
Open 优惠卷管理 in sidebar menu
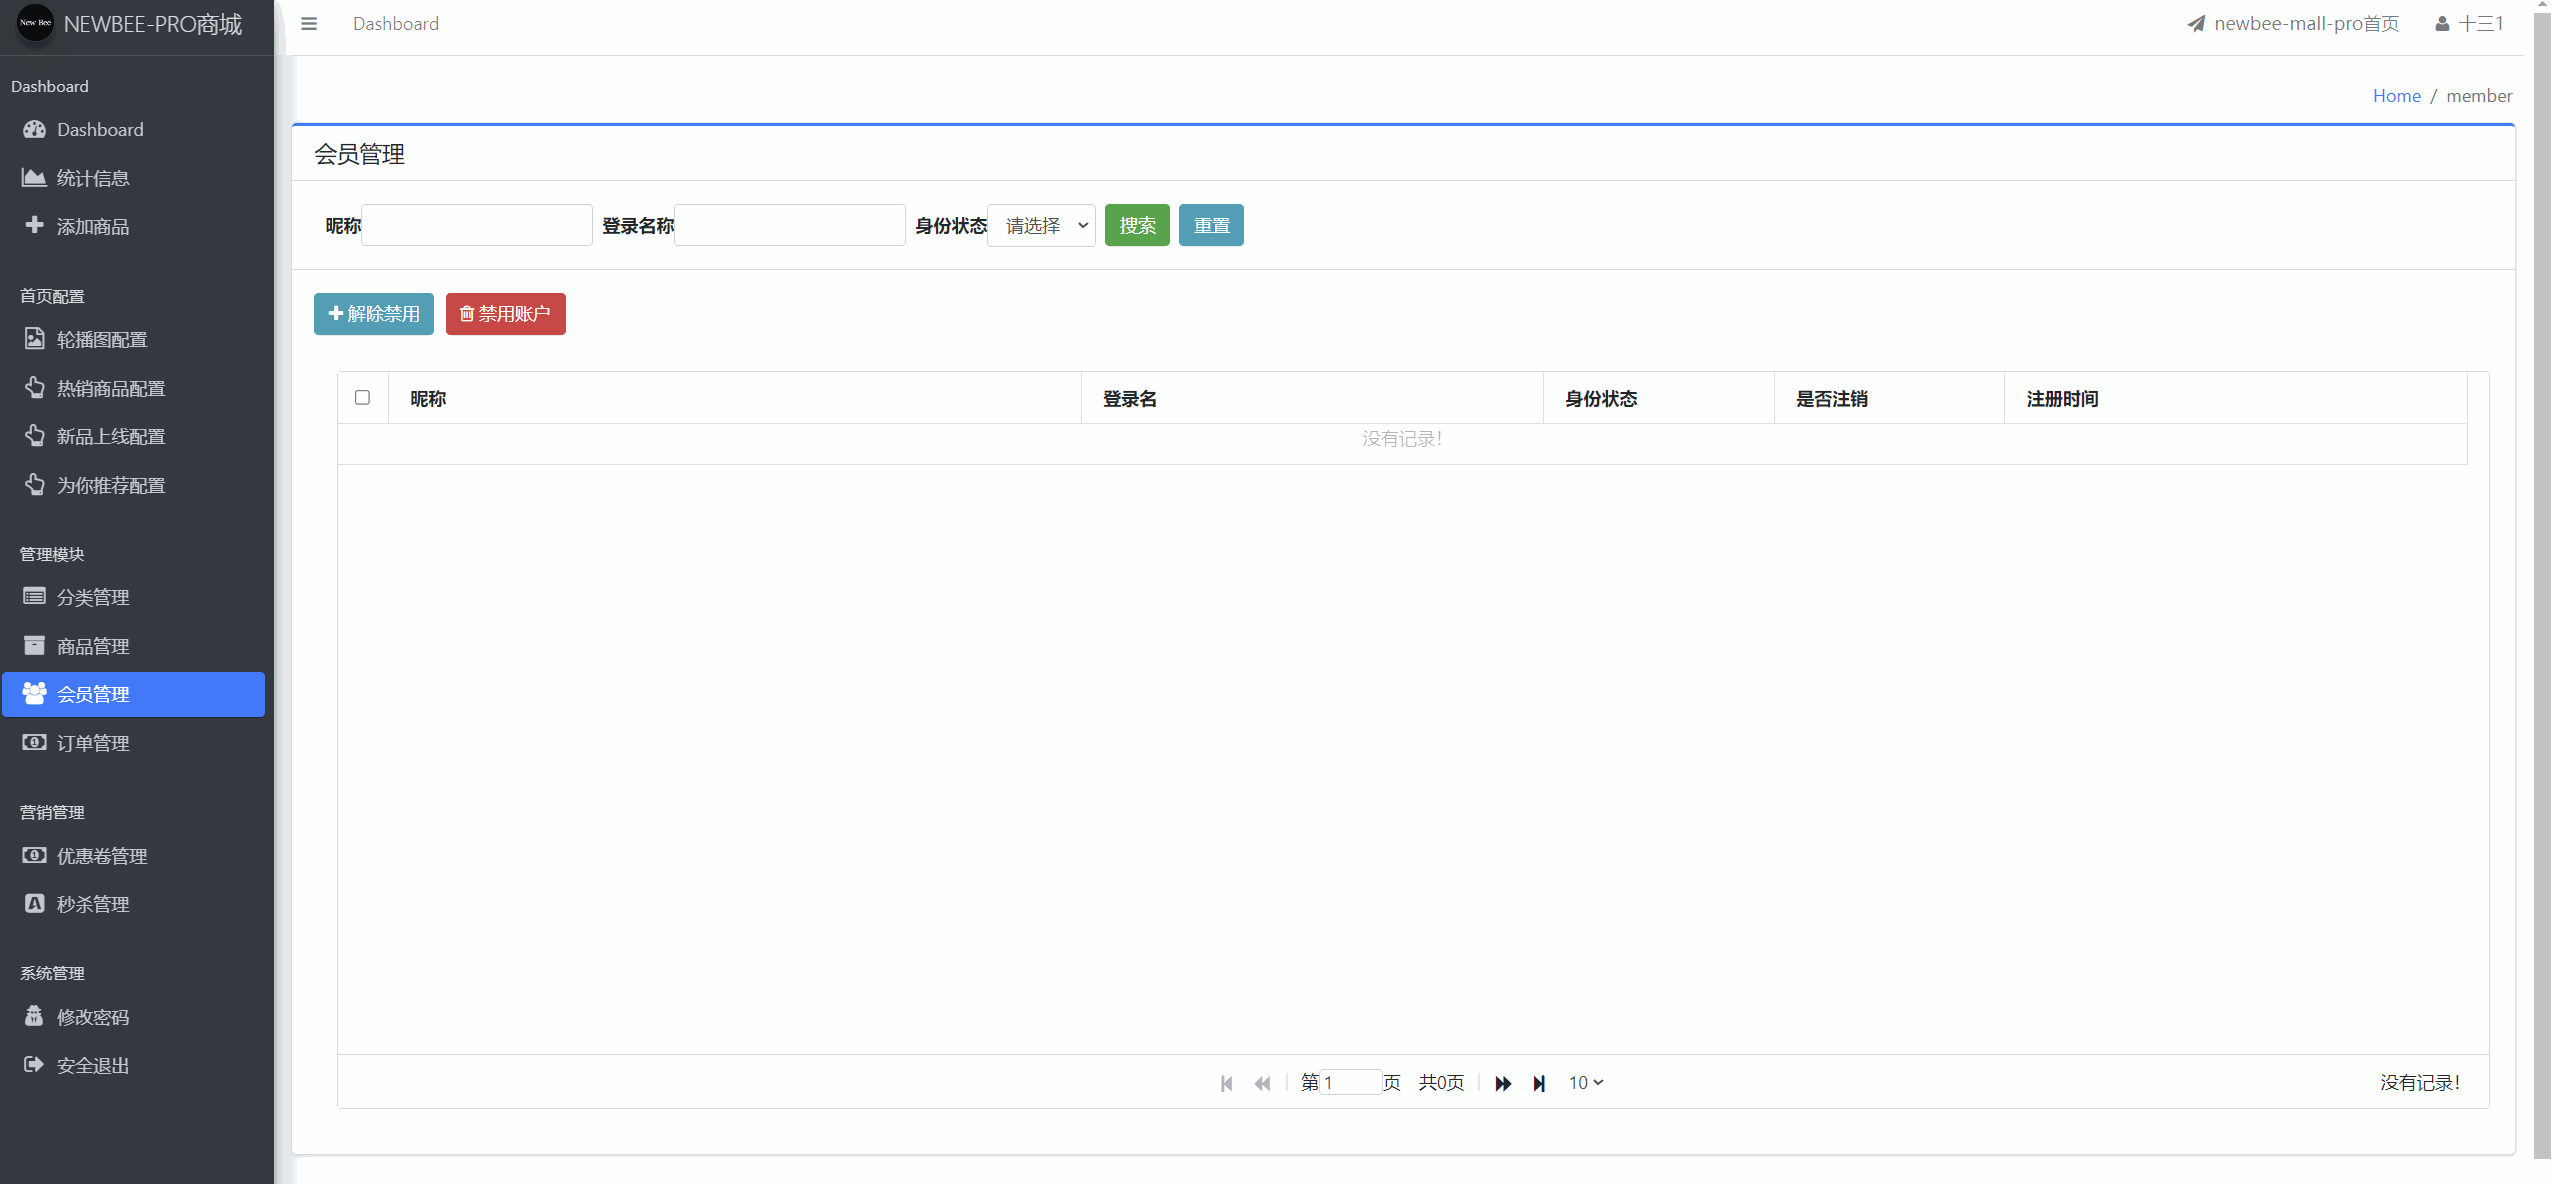click(x=101, y=856)
